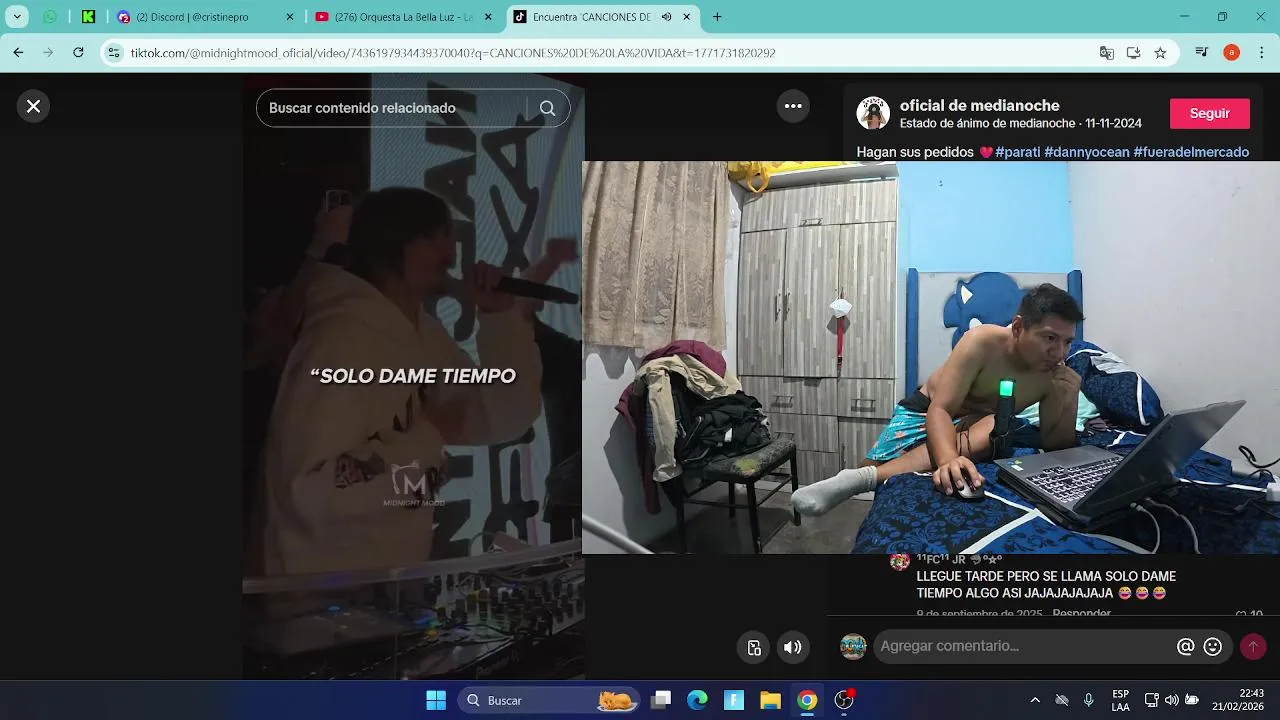Viewport: 1280px width, 720px height.
Task: Click the tiktok.com address bar URL
Action: click(x=453, y=53)
